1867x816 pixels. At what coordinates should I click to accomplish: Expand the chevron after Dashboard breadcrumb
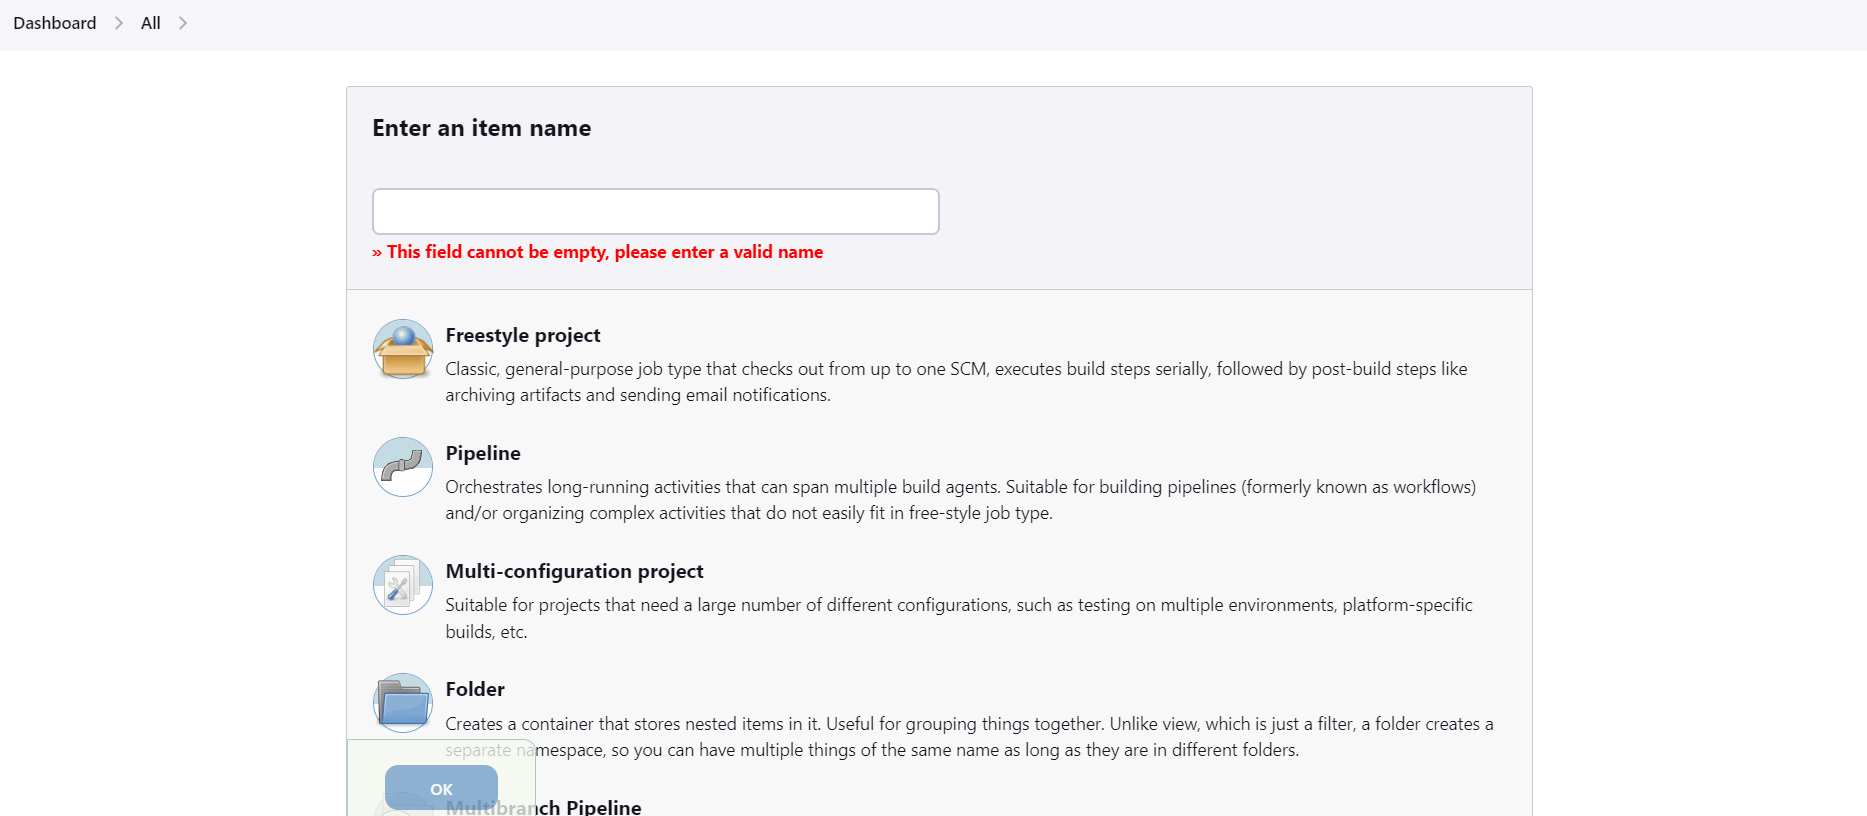tap(119, 23)
